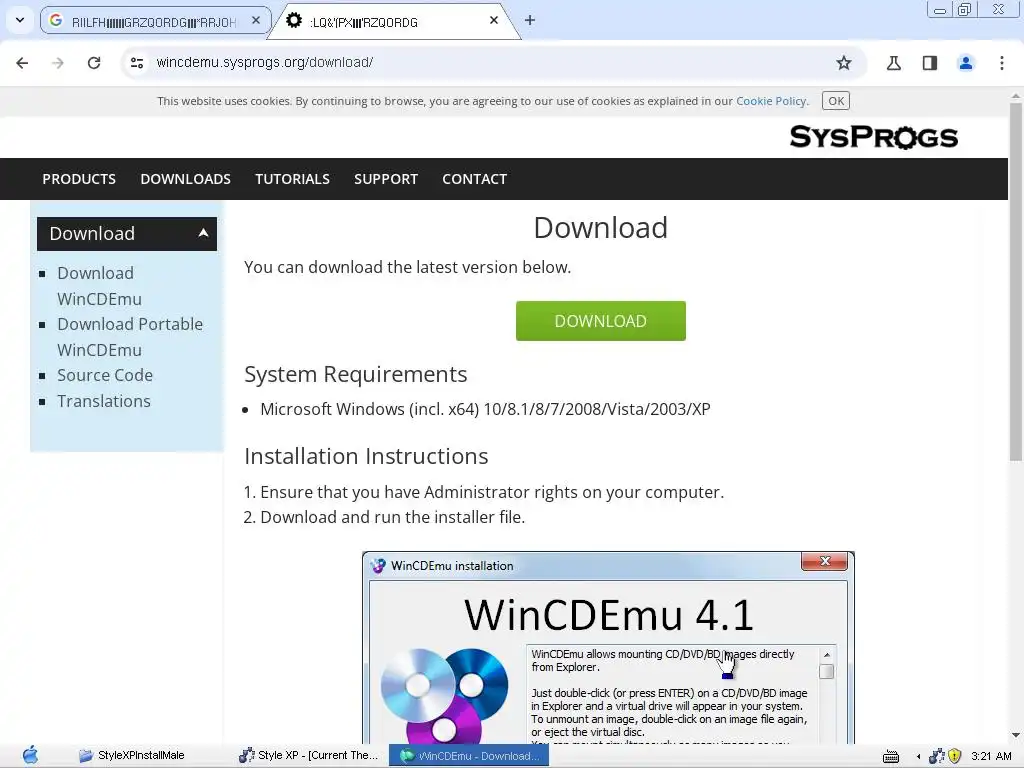
Task: Open the SUPPORT menu
Action: click(386, 179)
